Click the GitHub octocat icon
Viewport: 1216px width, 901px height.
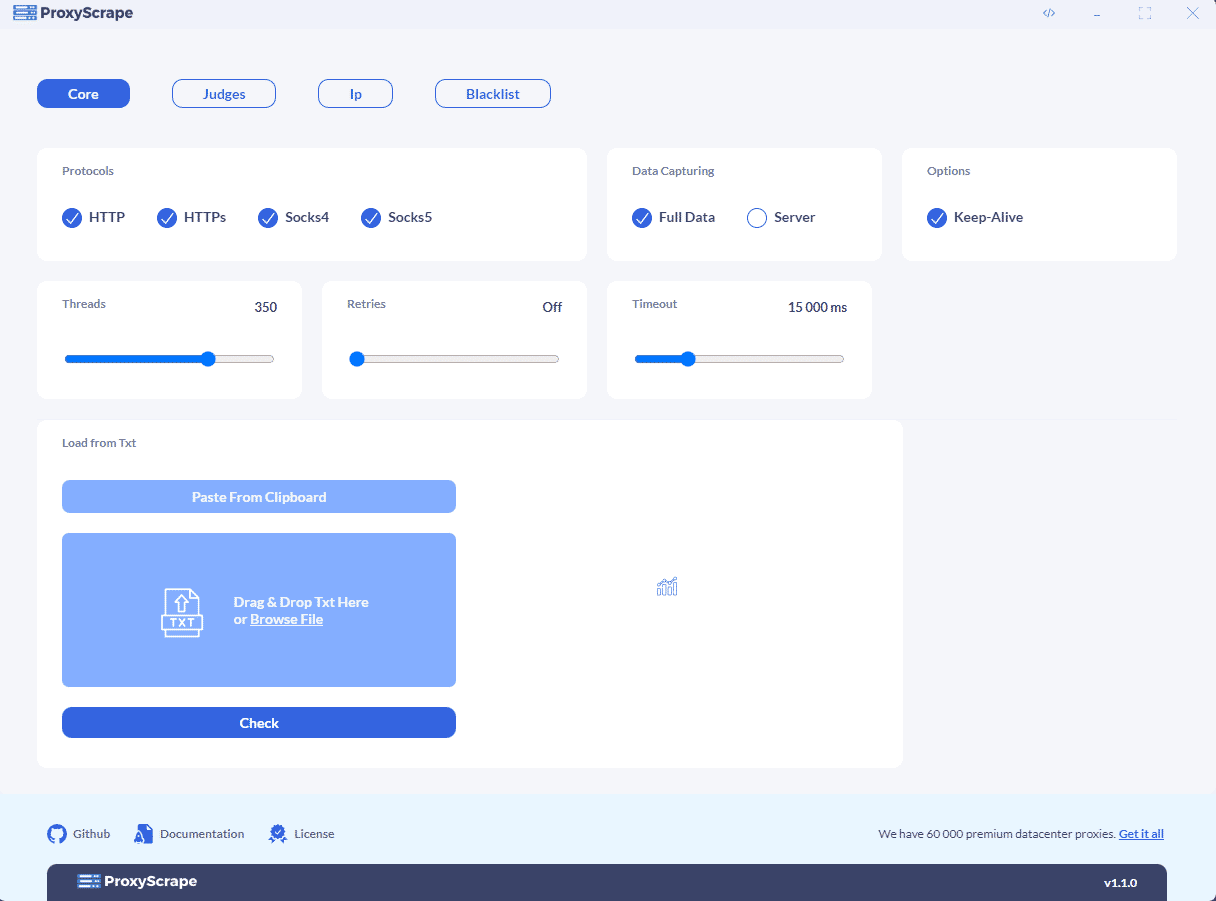point(57,834)
